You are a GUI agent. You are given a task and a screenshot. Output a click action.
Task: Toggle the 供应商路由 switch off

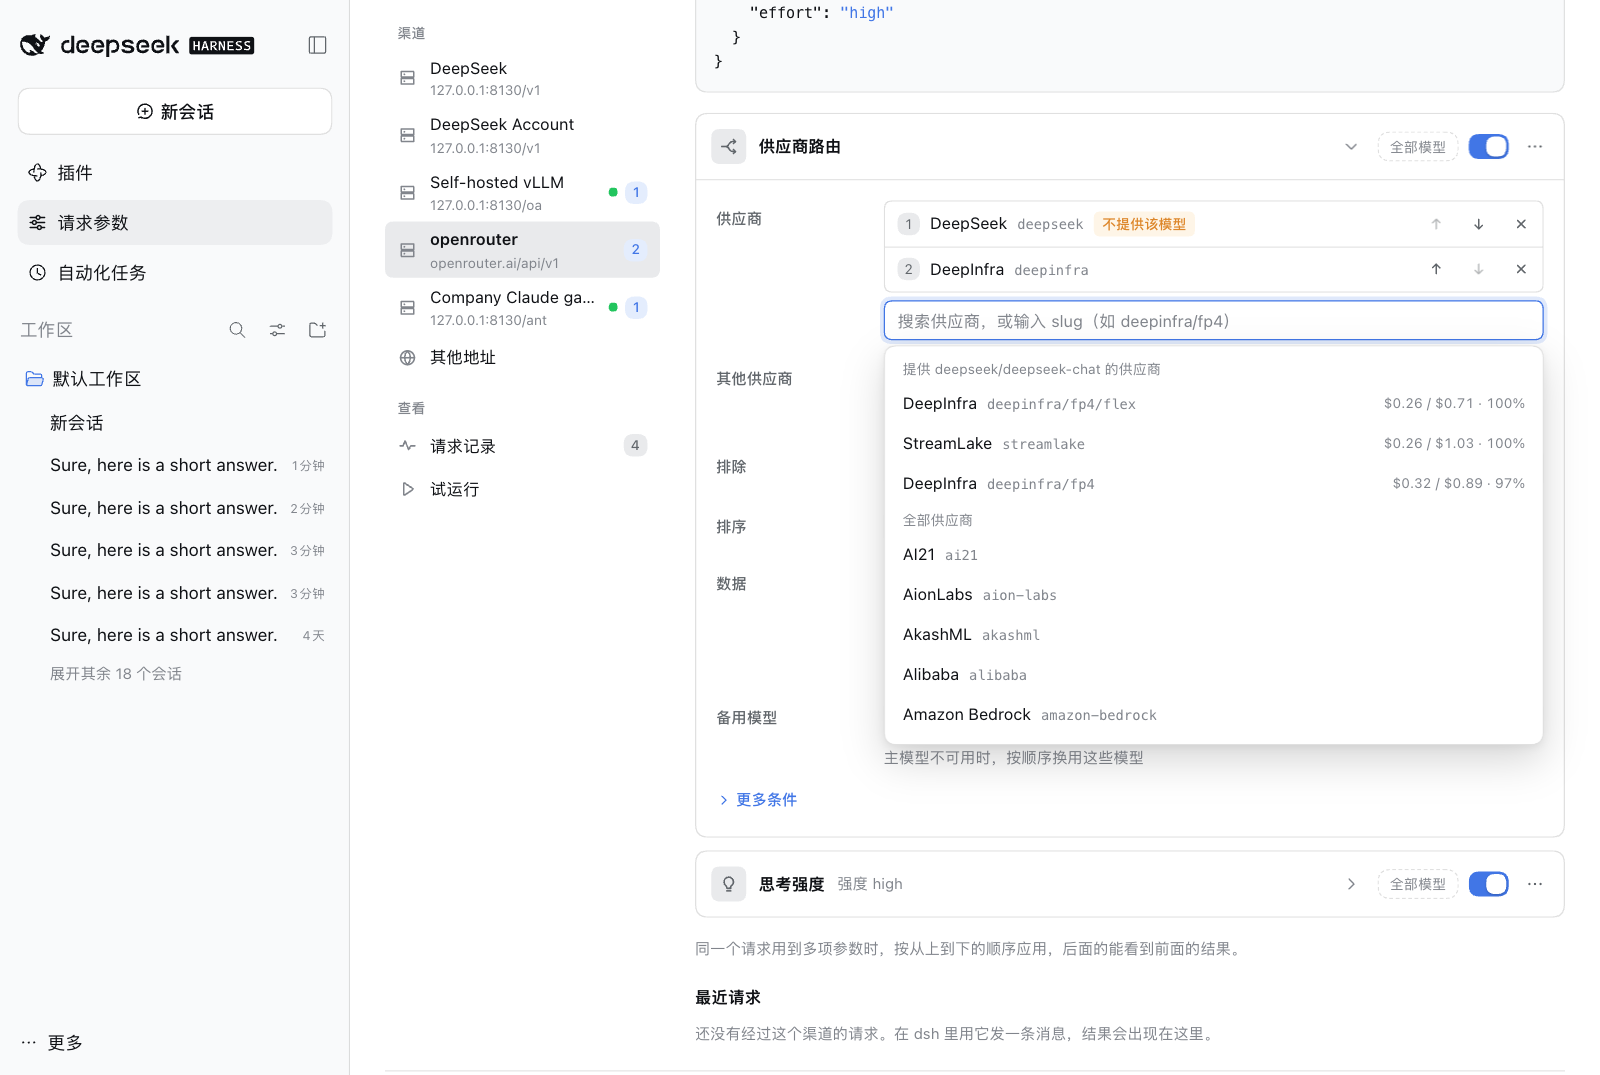1488,147
